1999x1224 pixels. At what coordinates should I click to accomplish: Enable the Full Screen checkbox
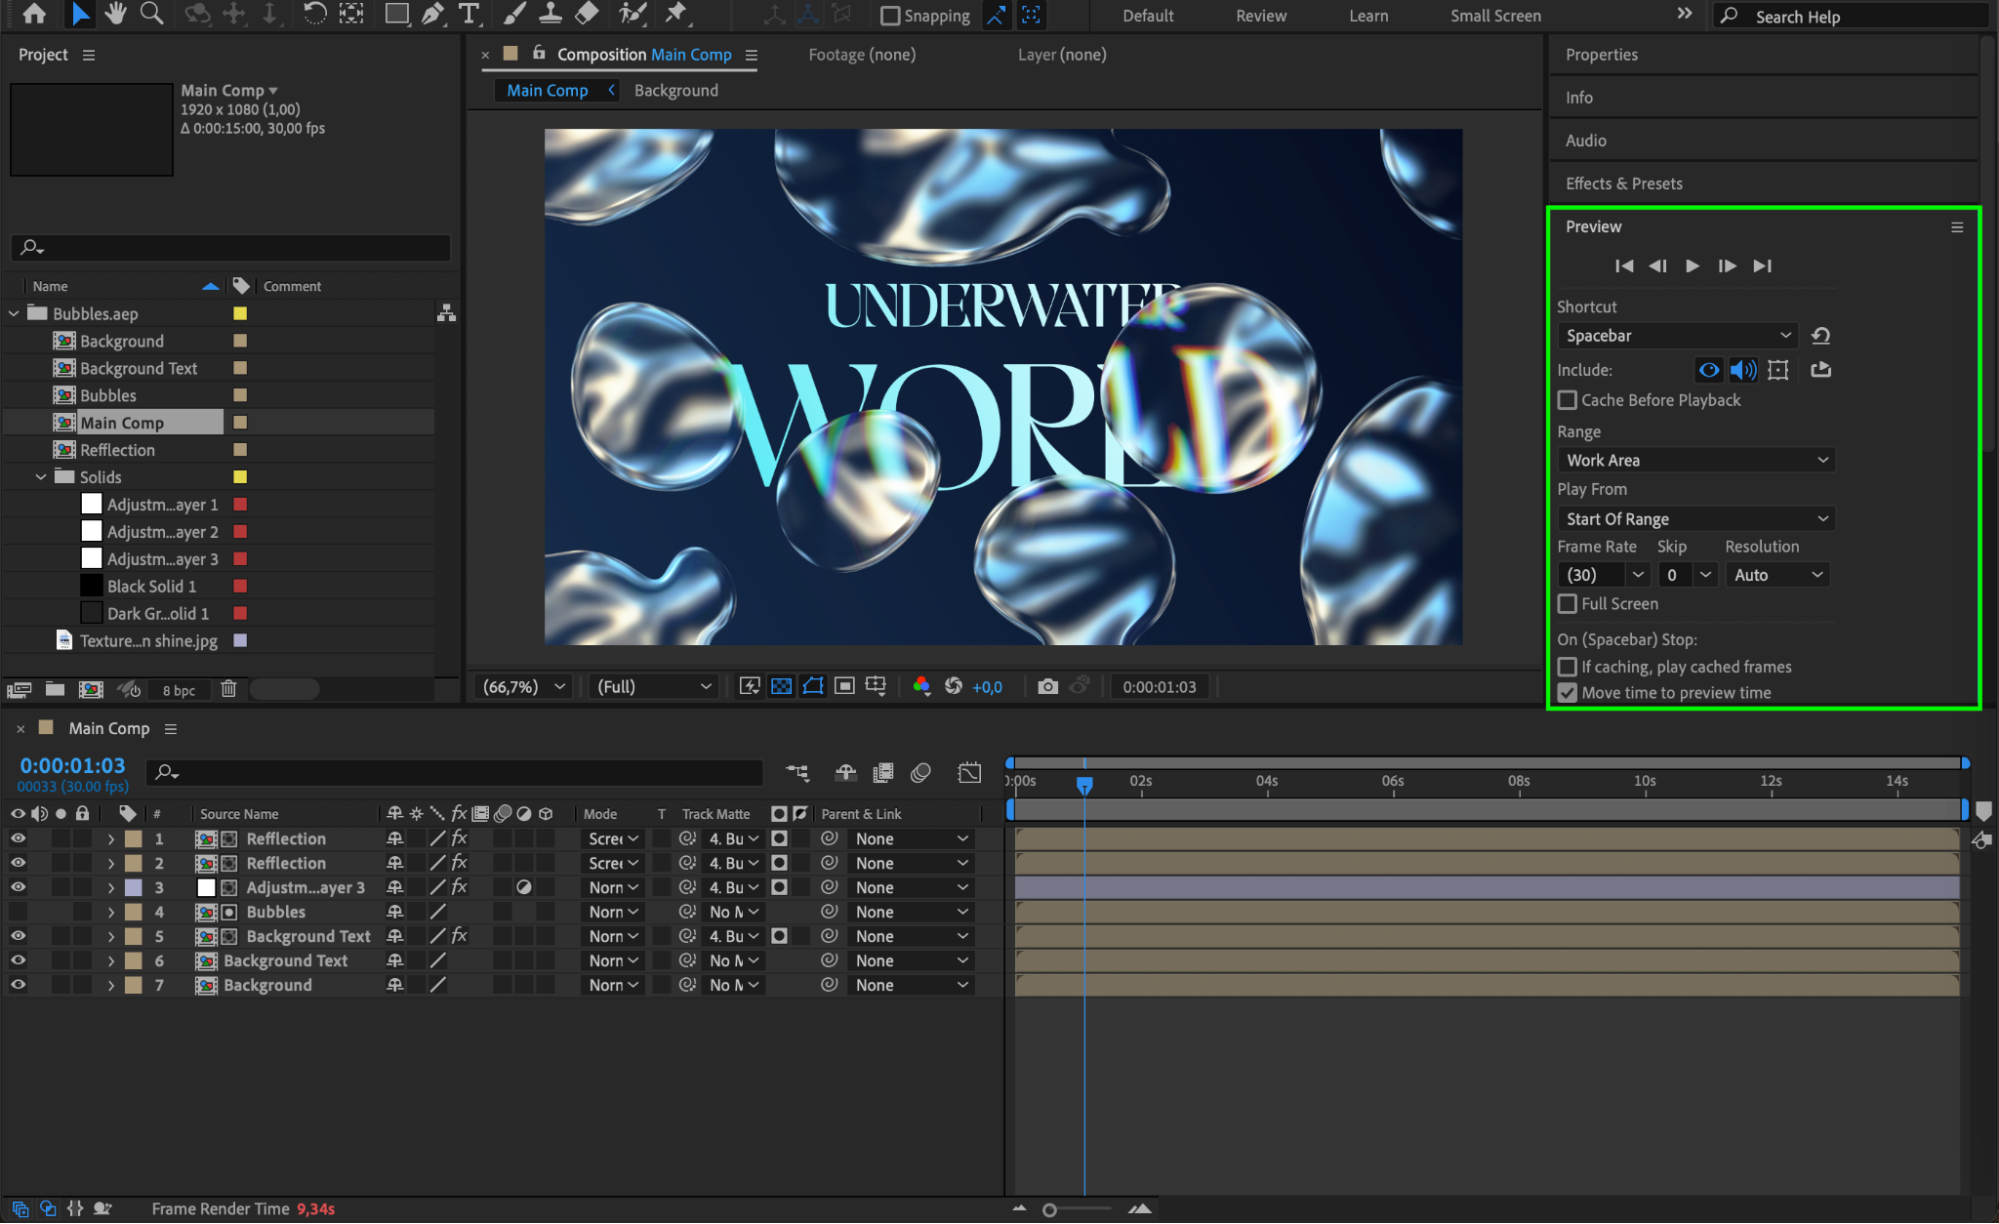[x=1567, y=604]
